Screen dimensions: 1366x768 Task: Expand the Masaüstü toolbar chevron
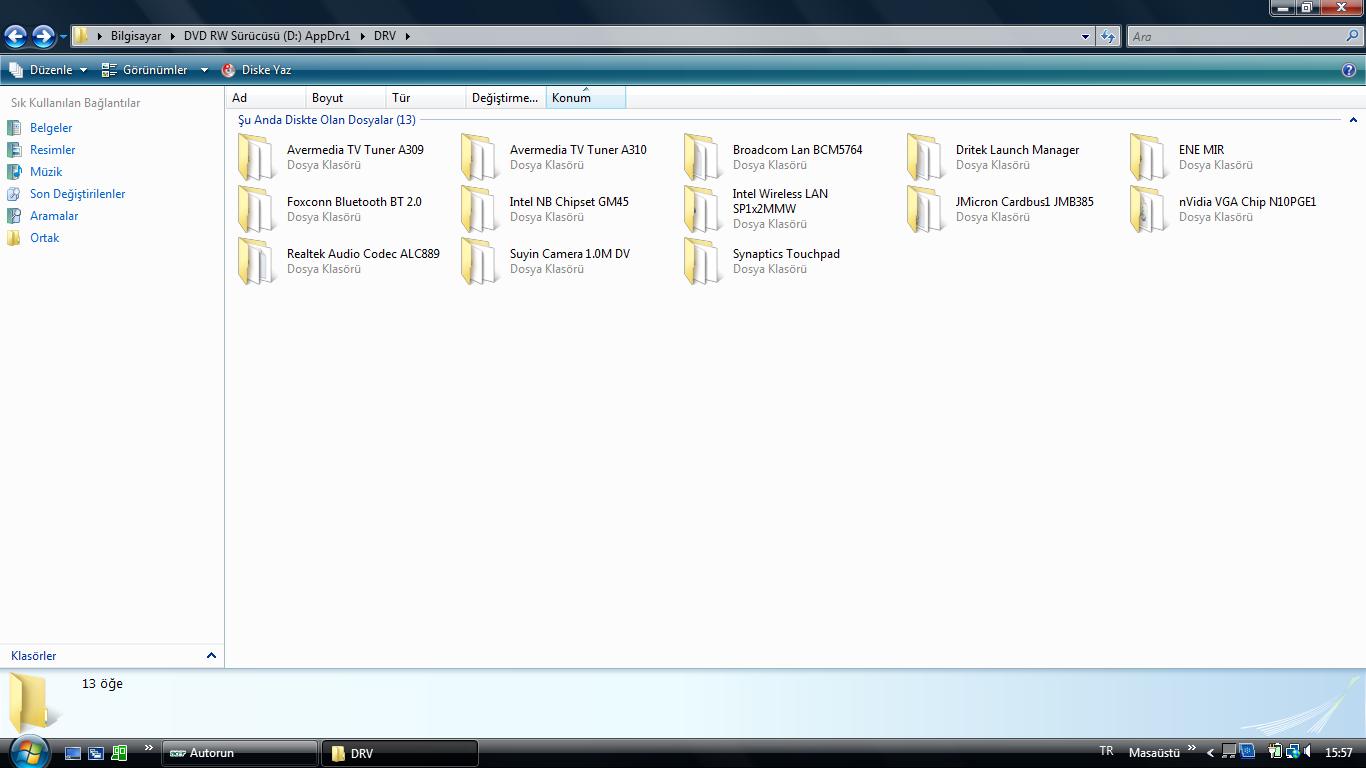pos(1191,747)
